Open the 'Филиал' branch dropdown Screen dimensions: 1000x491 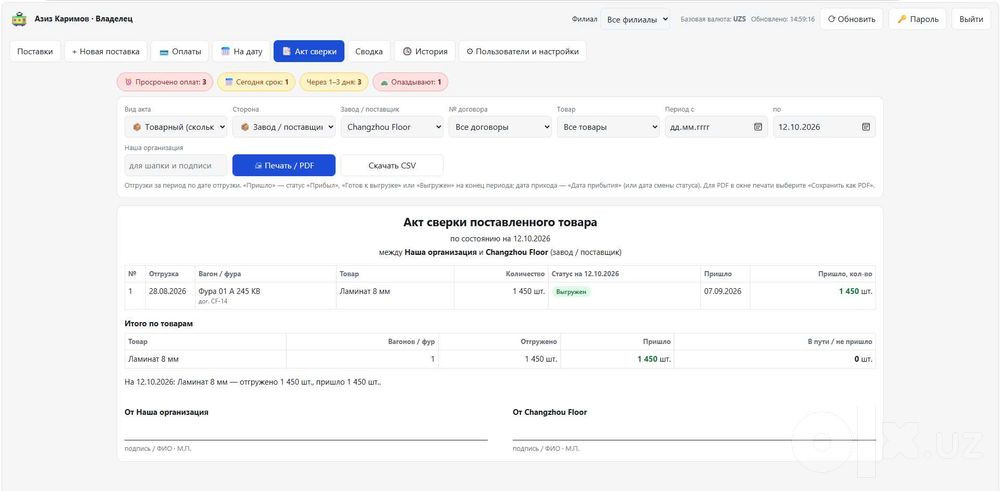[635, 20]
